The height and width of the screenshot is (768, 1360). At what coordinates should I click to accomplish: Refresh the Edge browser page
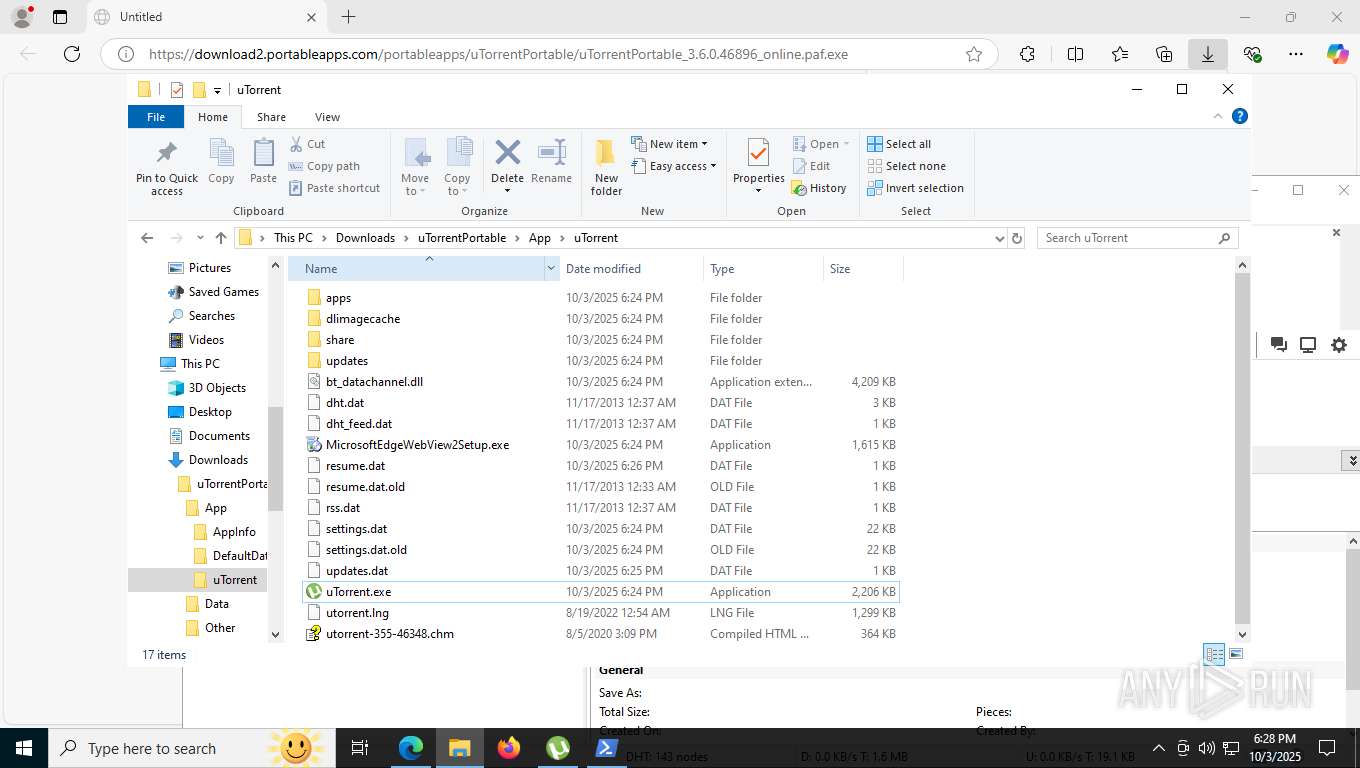point(72,54)
